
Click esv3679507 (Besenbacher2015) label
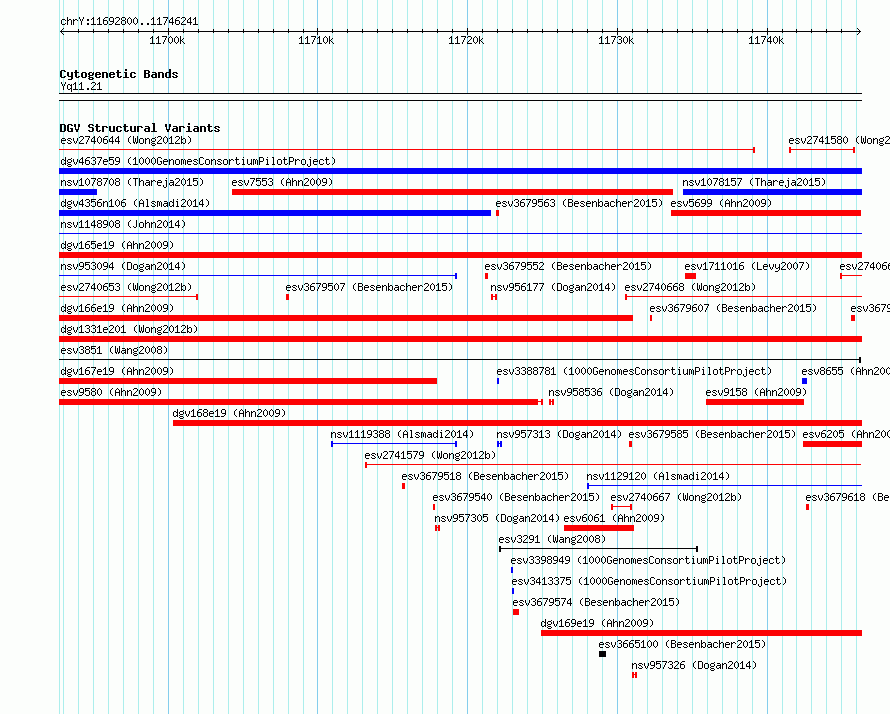click(370, 287)
